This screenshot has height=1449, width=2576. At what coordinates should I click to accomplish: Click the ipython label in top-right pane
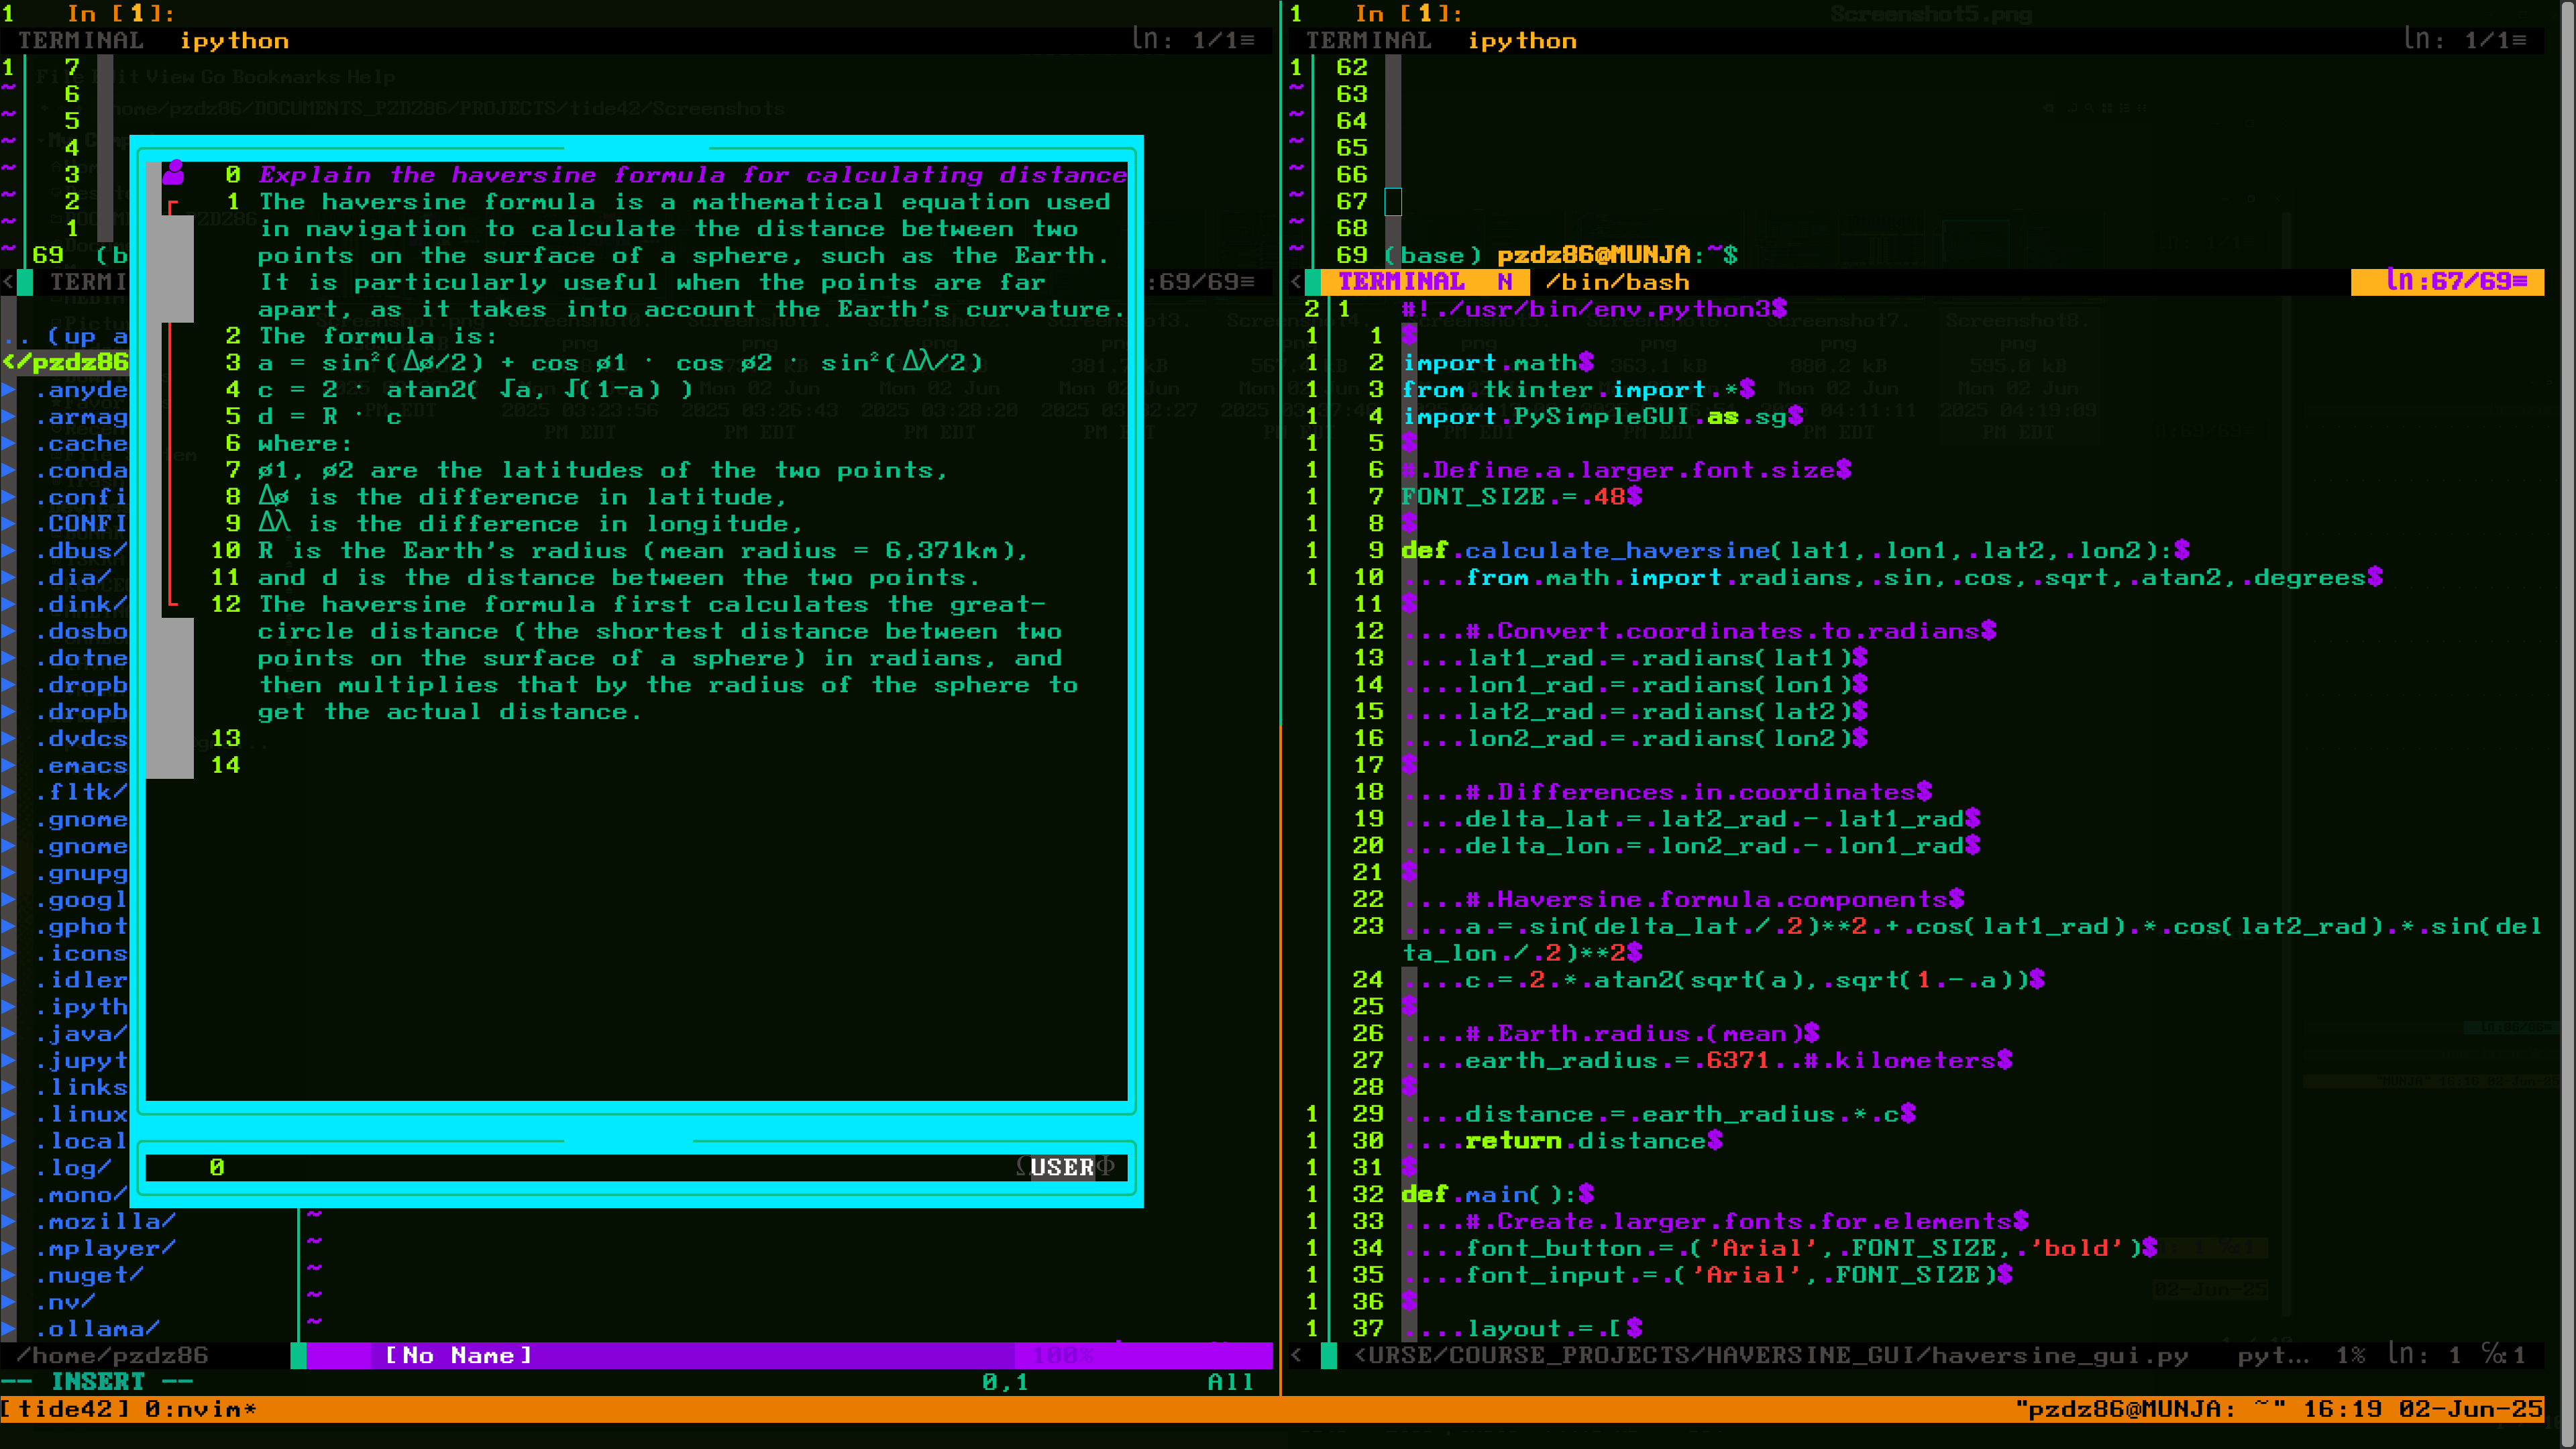[1522, 41]
